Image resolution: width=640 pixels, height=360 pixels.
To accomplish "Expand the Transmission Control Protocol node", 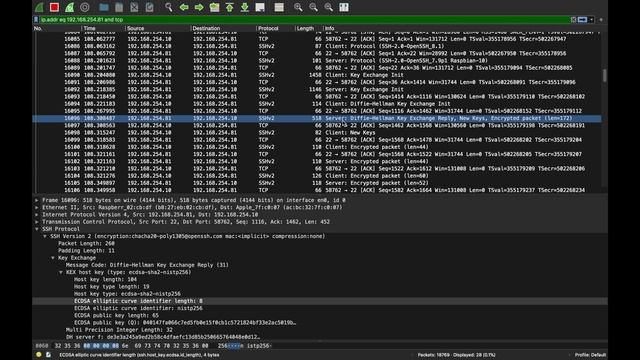I will click(37, 222).
